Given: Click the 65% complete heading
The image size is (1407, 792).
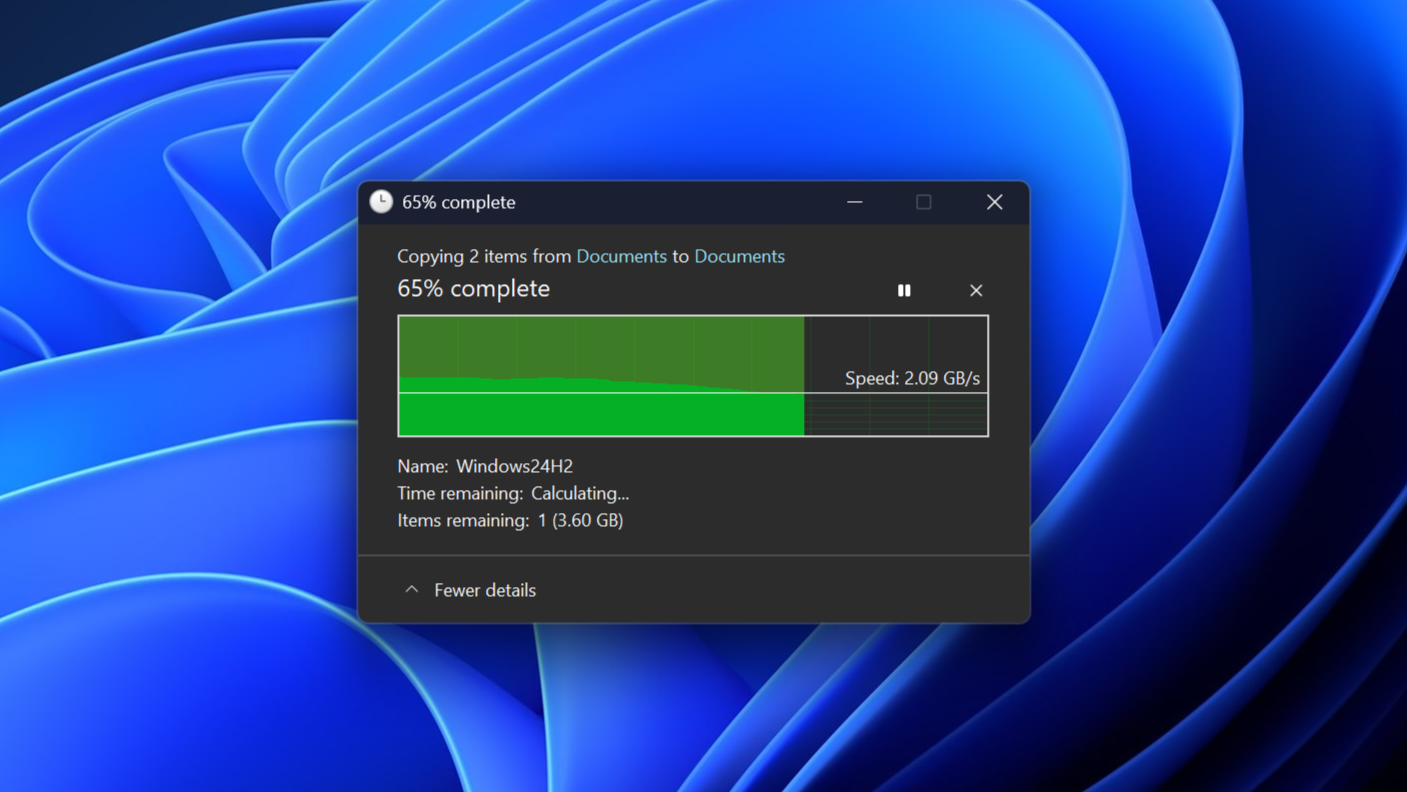Looking at the screenshot, I should click(473, 289).
